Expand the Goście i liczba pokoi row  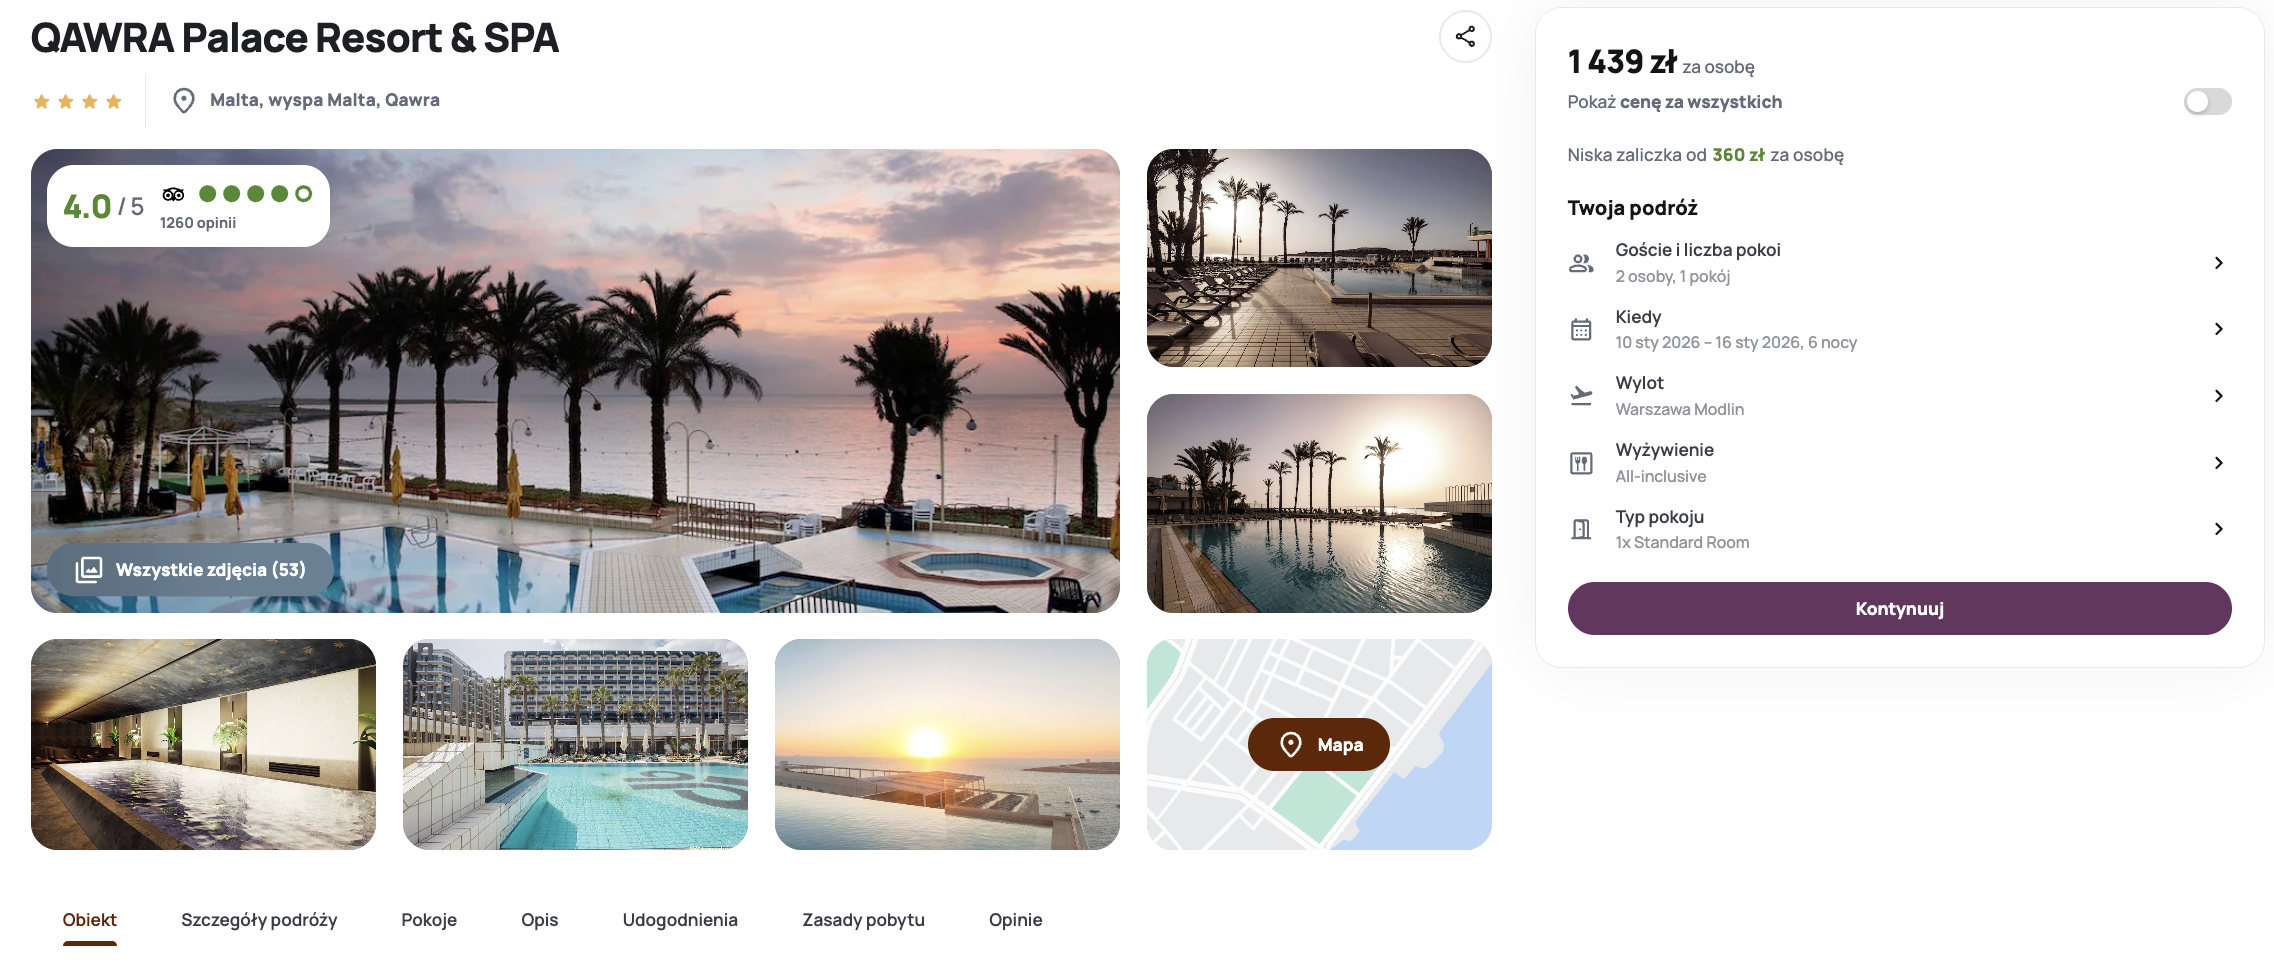[x=2218, y=263]
